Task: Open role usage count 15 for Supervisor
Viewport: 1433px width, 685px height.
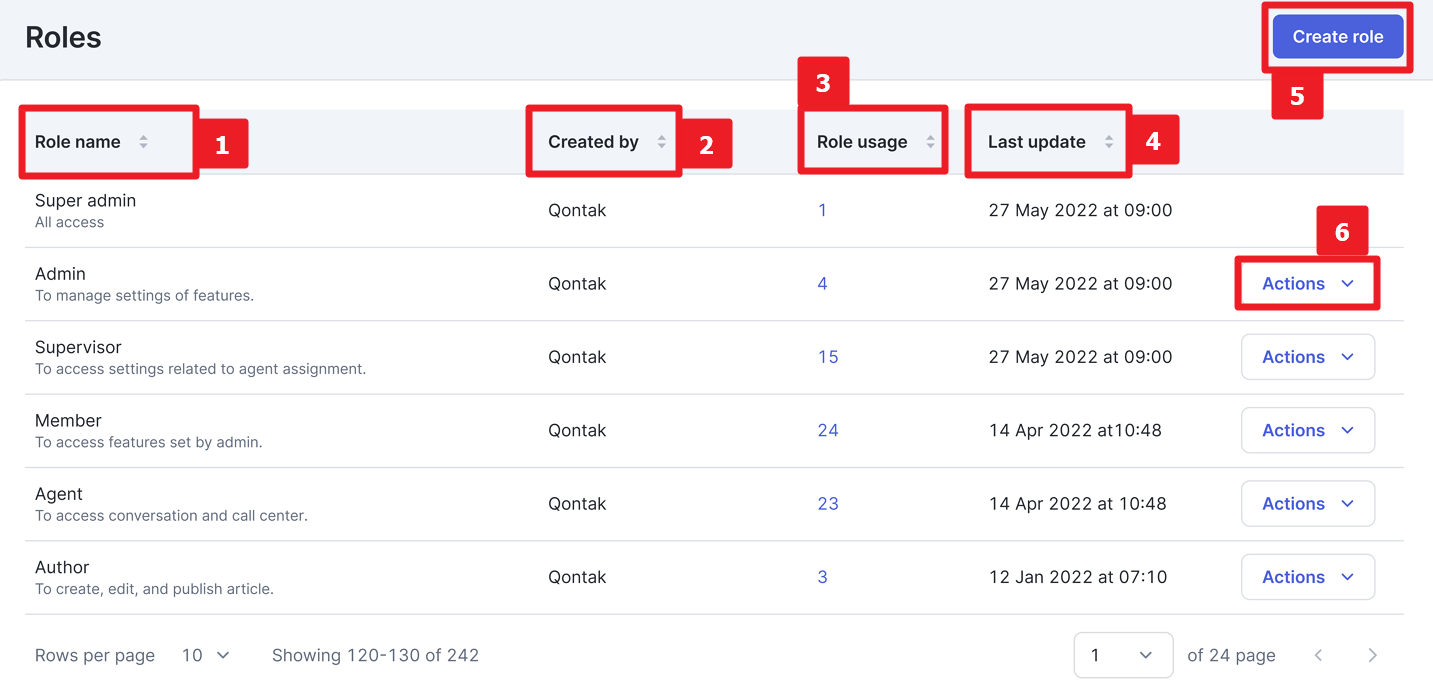Action: pyautogui.click(x=828, y=357)
